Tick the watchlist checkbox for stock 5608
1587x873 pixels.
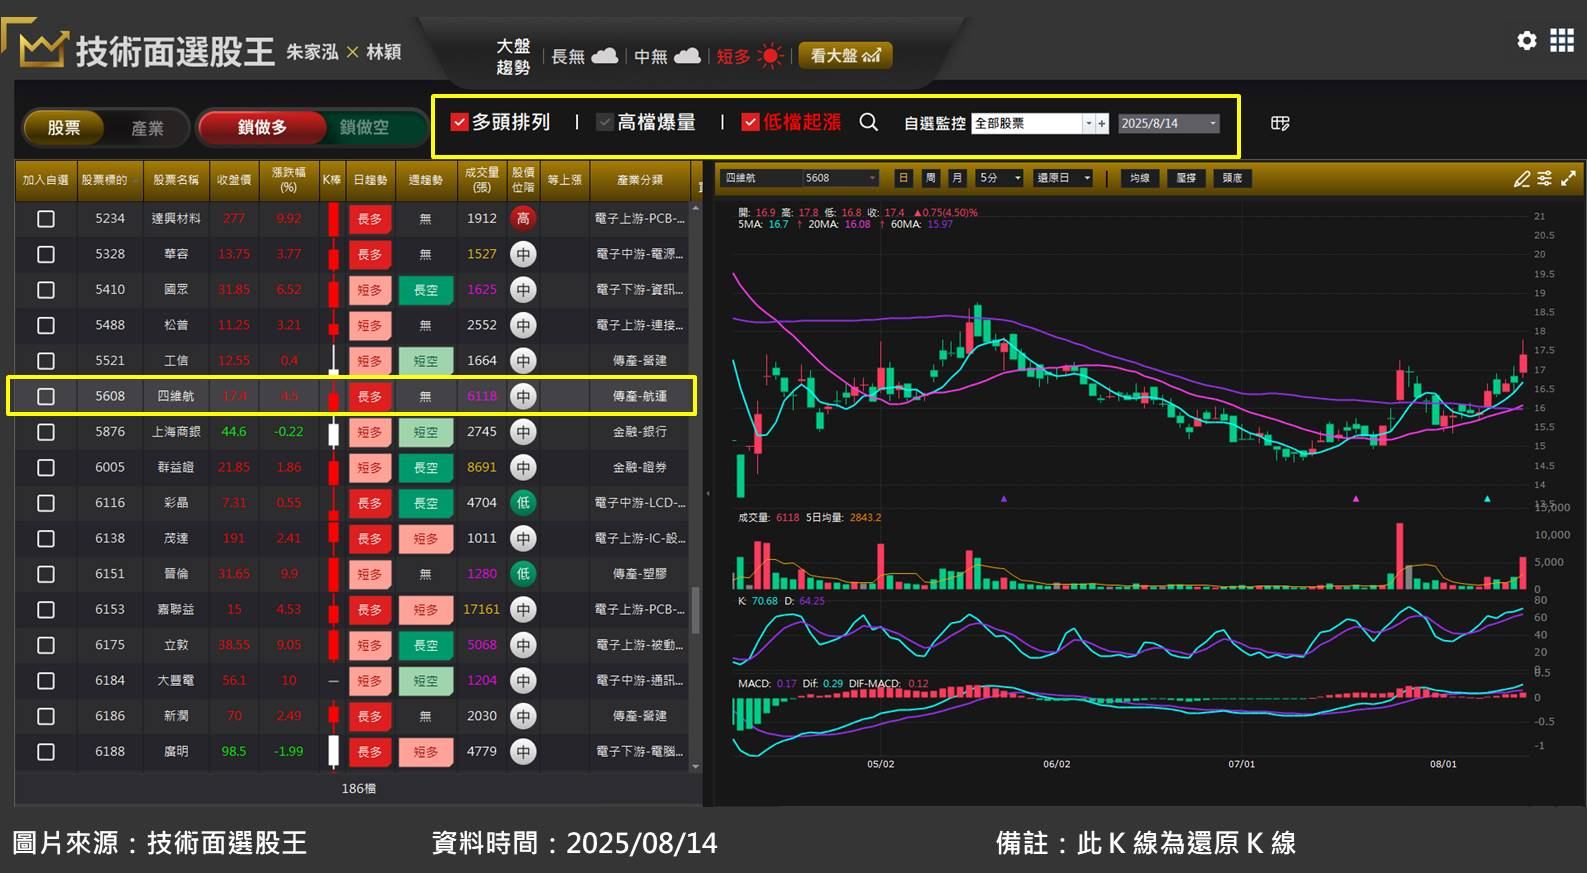[x=46, y=396]
